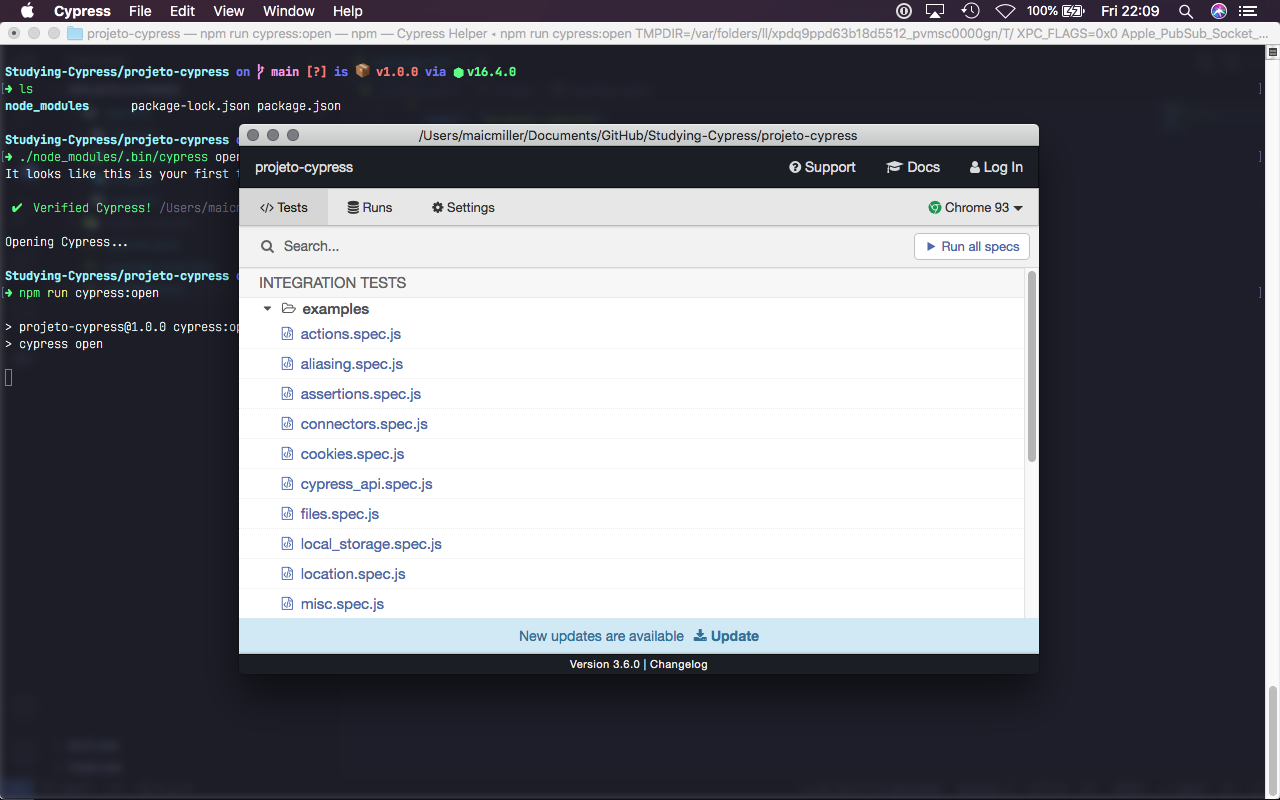Open the Siri icon
The width and height of the screenshot is (1280, 800).
(1219, 11)
